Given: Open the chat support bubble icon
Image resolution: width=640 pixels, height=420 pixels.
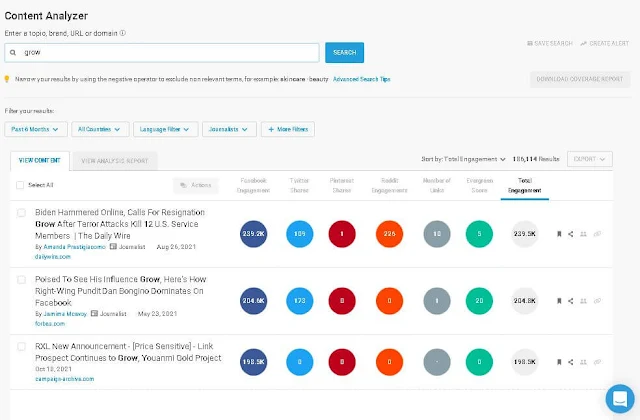Looking at the screenshot, I should click(x=620, y=398).
